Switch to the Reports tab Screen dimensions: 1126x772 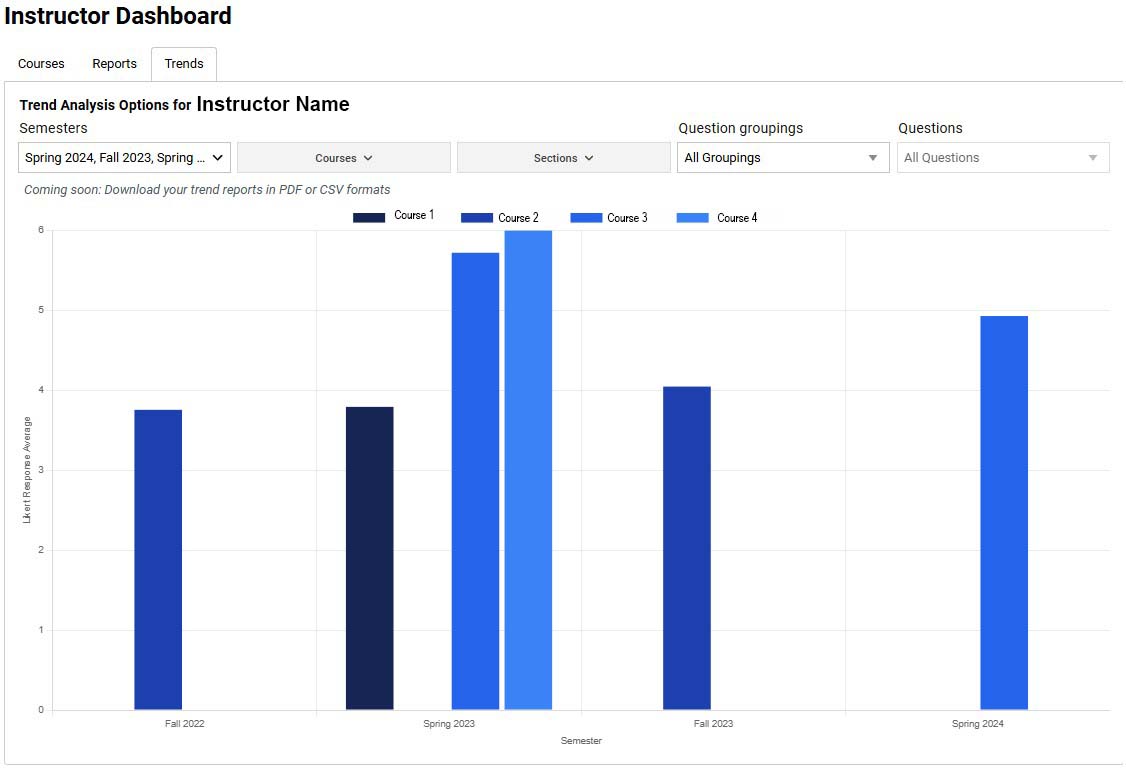point(114,64)
